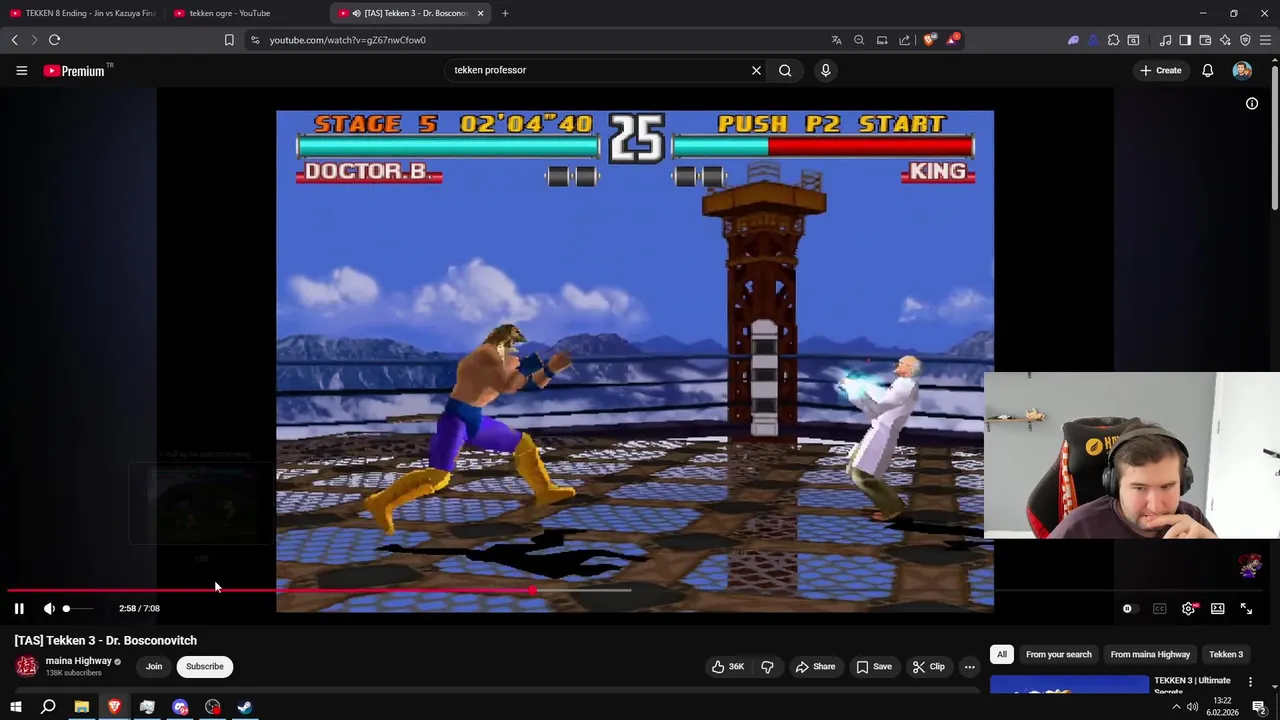
Task: Toggle closed captions (CC) button
Action: tap(1159, 608)
